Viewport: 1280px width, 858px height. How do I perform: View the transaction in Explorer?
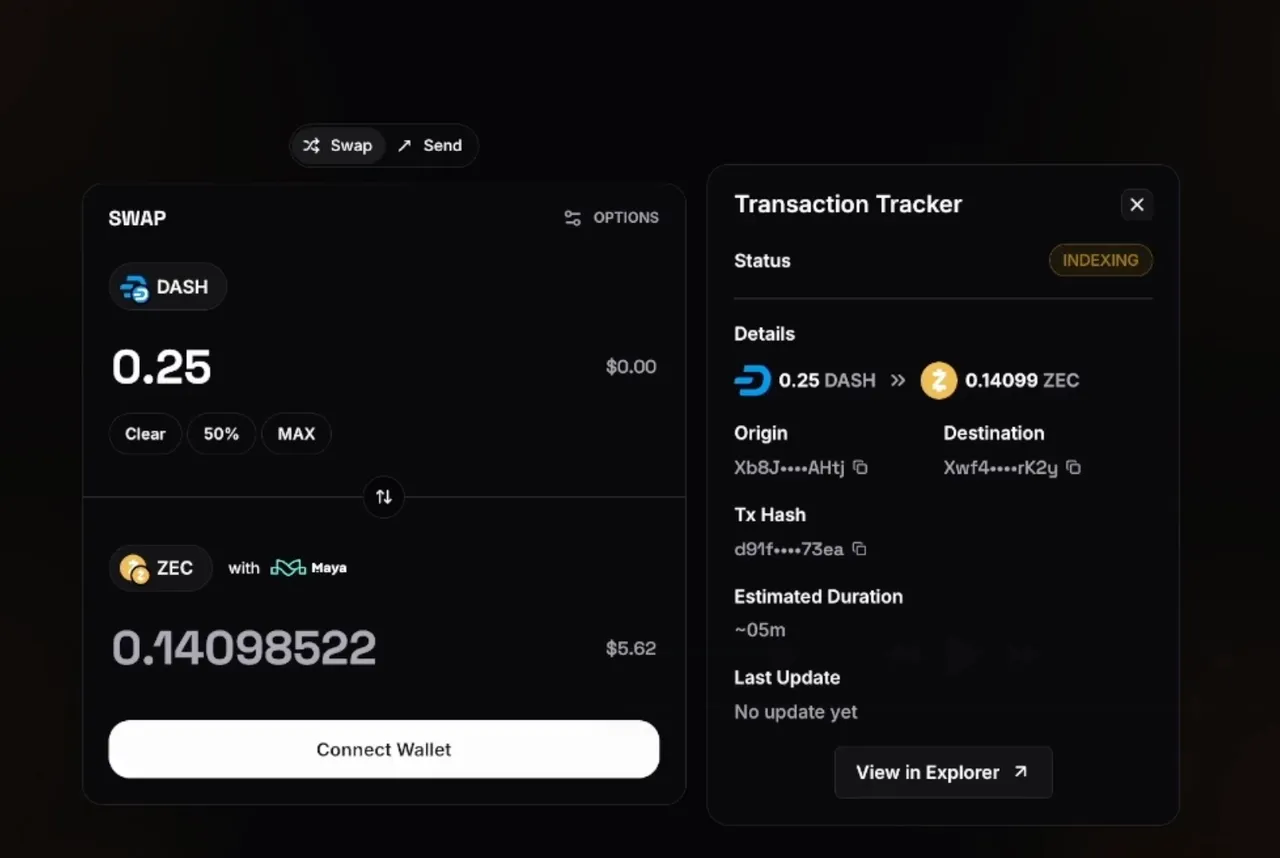pyautogui.click(x=943, y=772)
